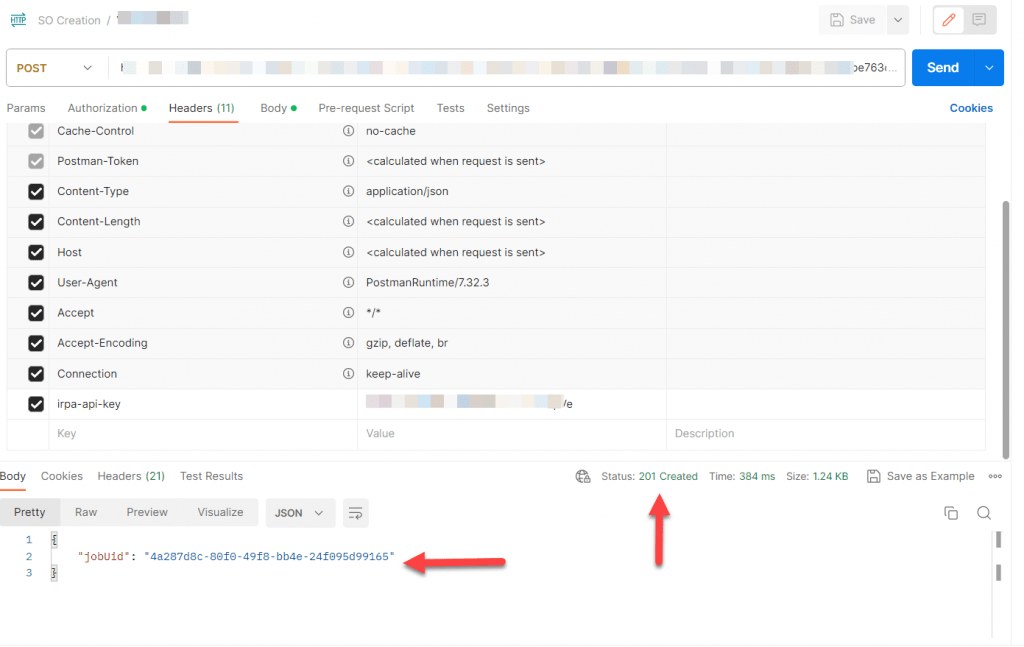
Task: Click the Send button
Action: pos(942,68)
